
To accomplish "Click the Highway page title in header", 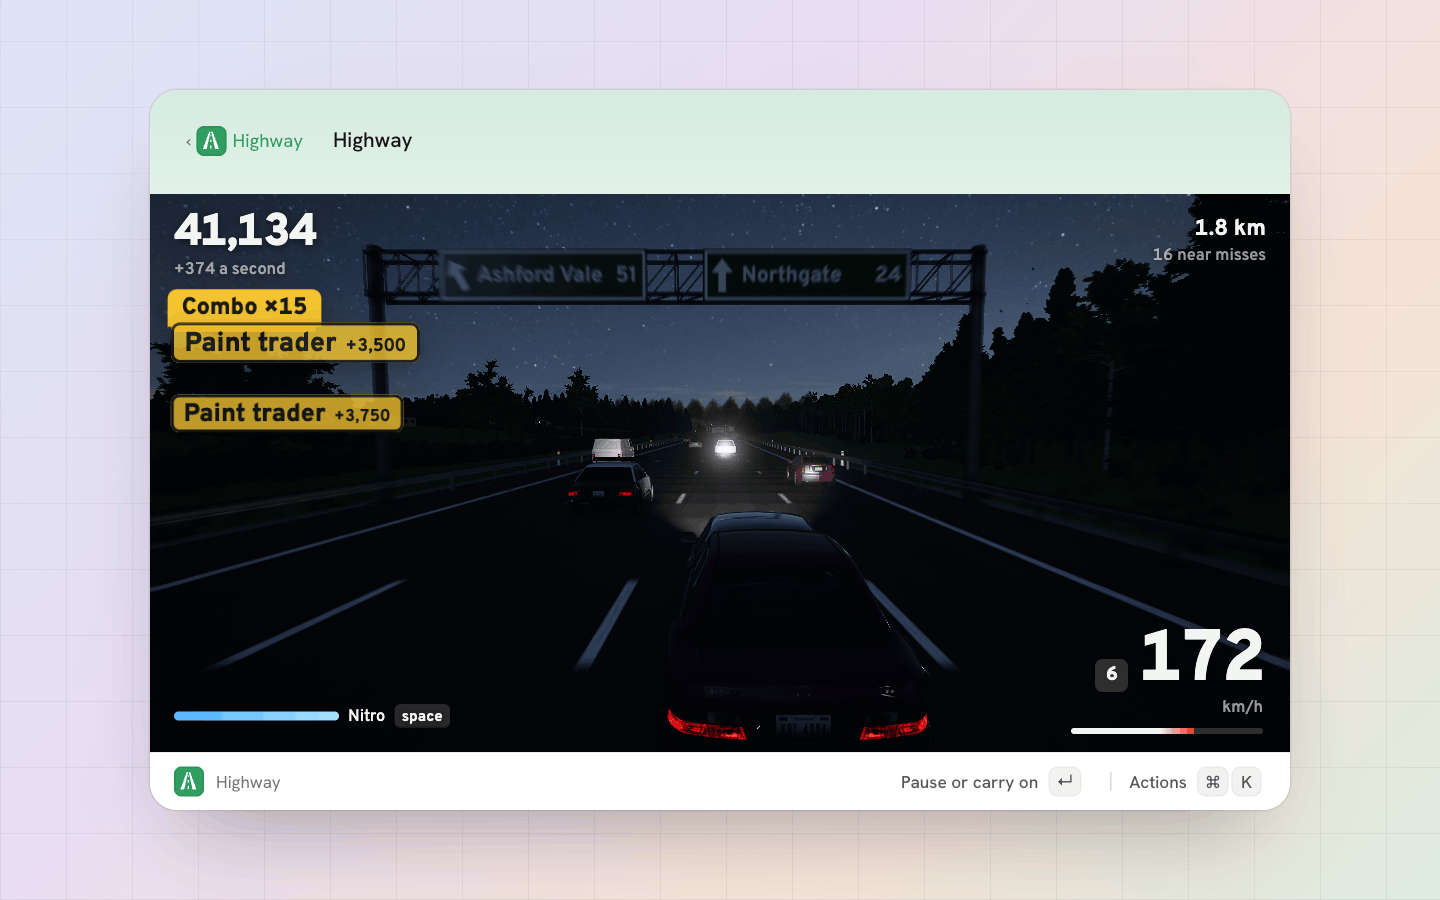I will click(x=372, y=141).
